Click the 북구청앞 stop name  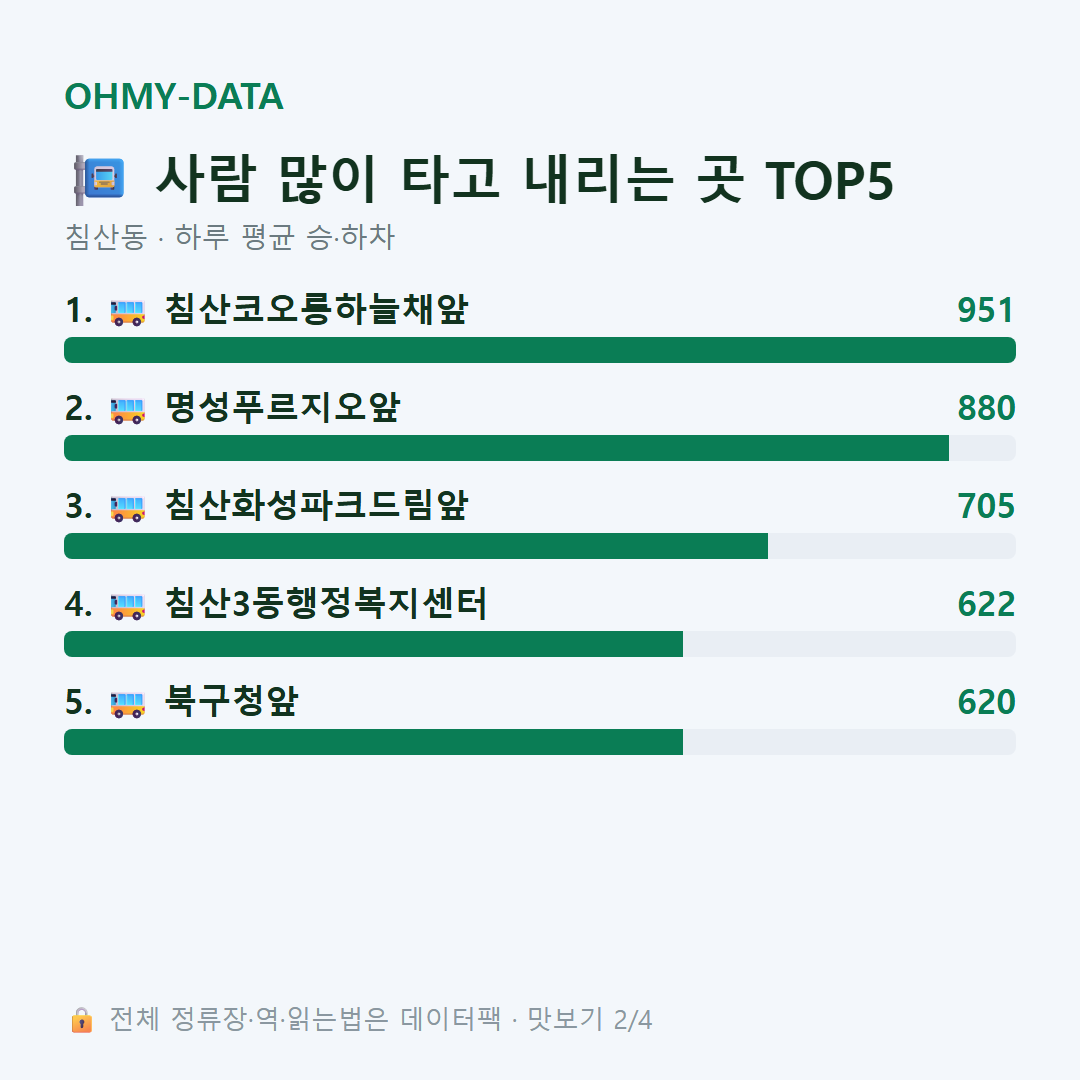231,701
